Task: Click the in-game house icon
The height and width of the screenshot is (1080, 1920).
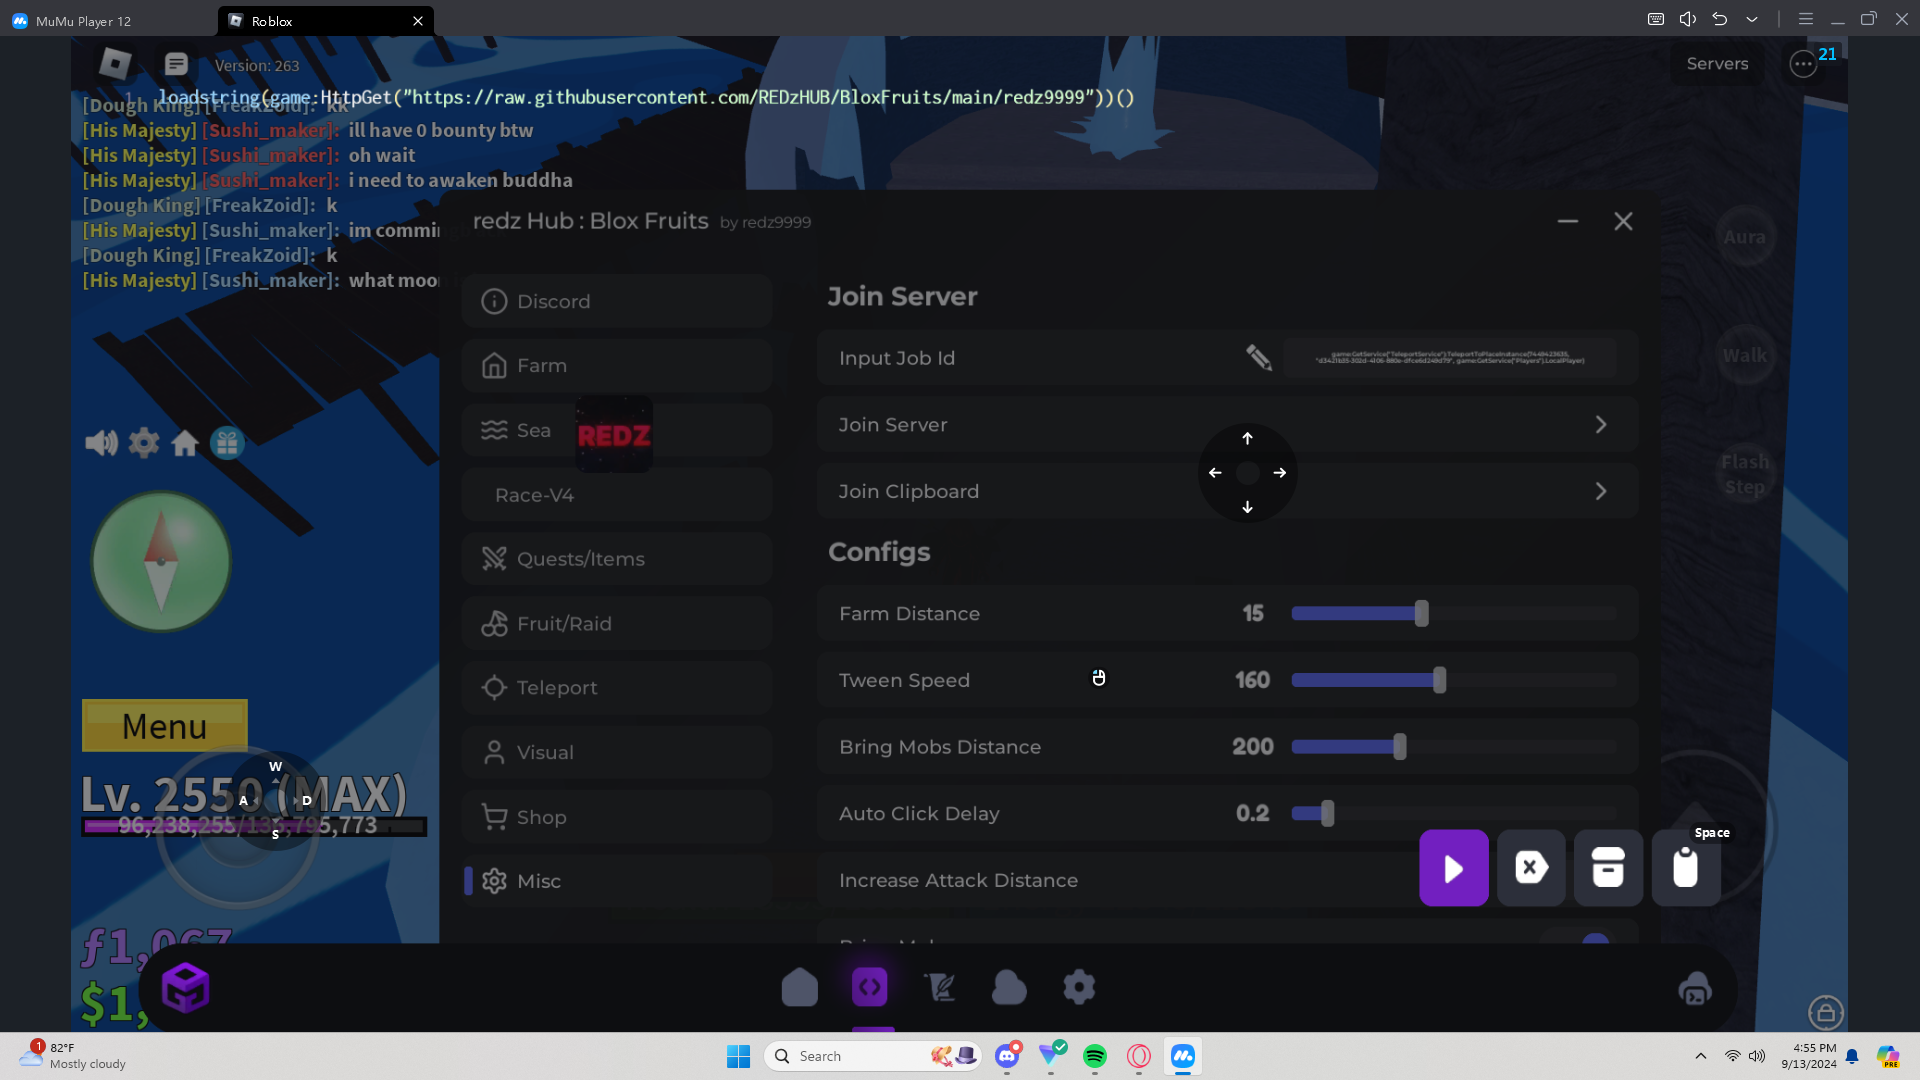Action: click(x=185, y=442)
